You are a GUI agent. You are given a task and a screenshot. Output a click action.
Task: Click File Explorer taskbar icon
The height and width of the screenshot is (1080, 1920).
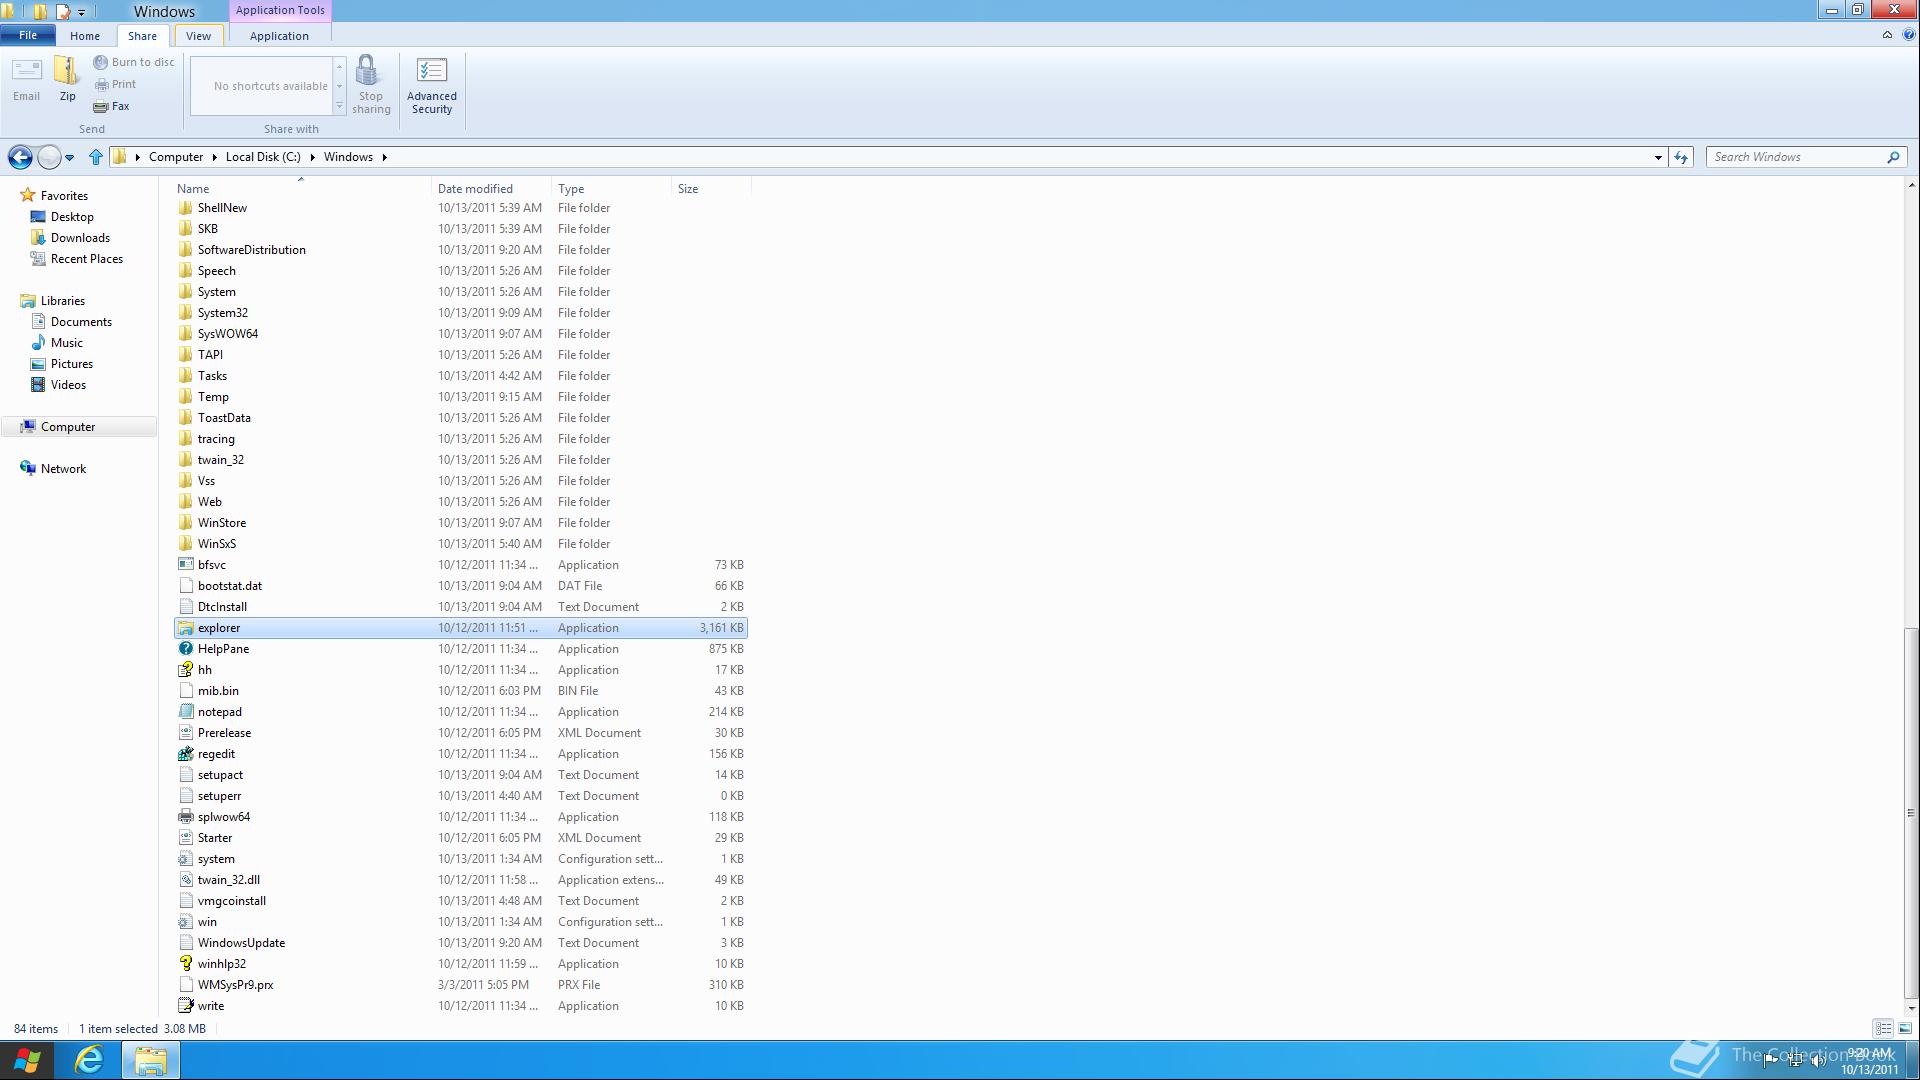(151, 1060)
